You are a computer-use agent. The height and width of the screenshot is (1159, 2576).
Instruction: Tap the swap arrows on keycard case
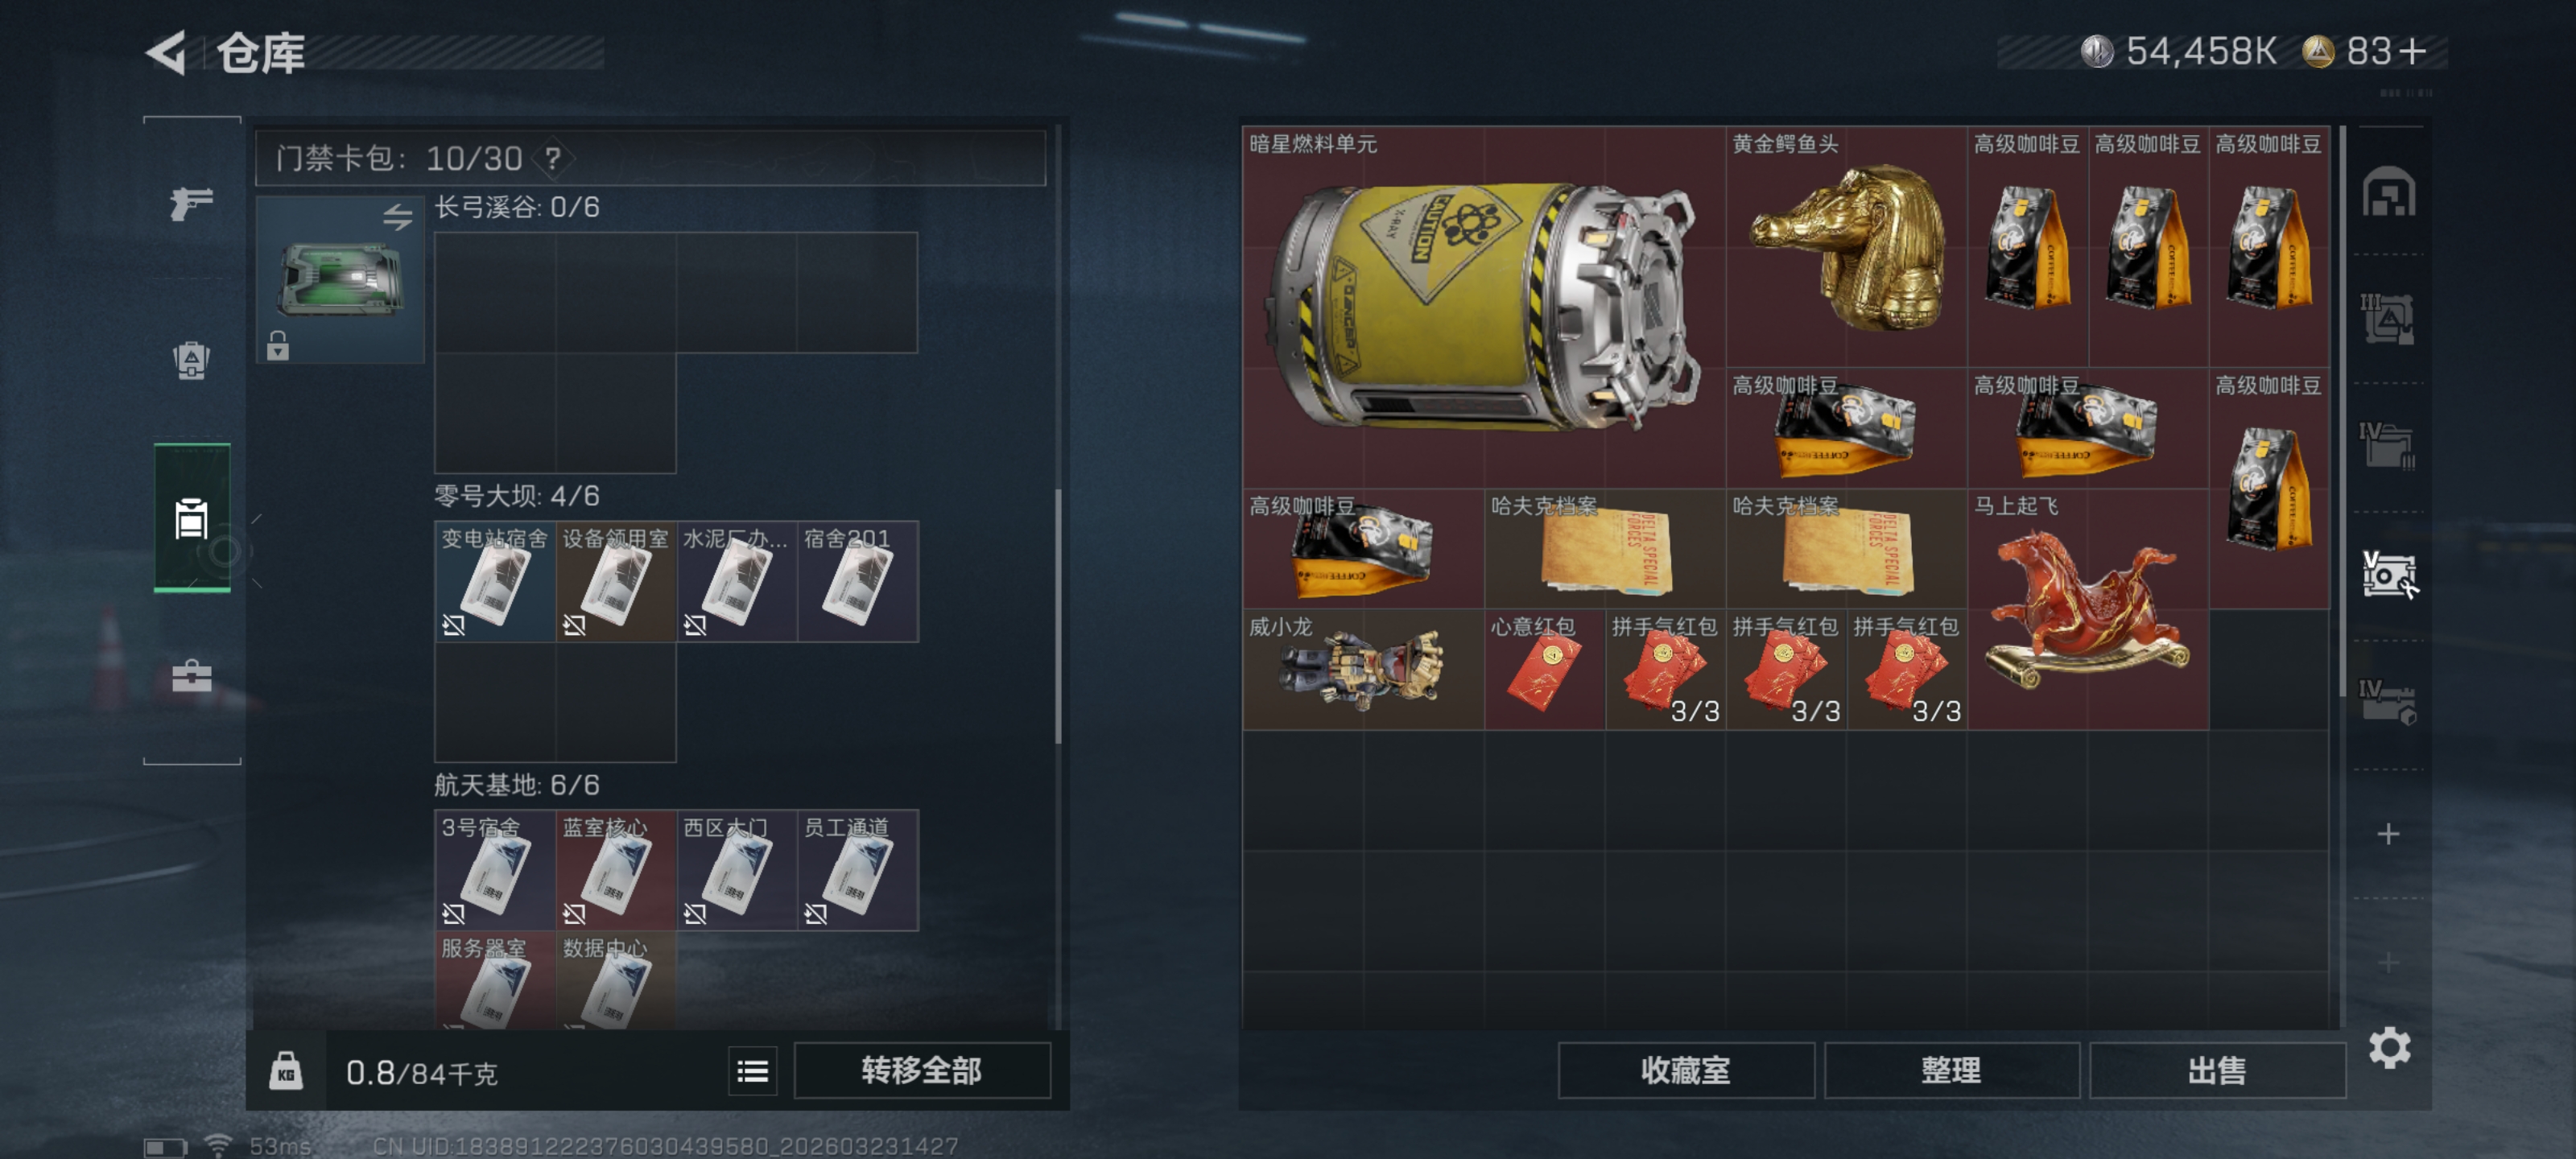pos(397,216)
